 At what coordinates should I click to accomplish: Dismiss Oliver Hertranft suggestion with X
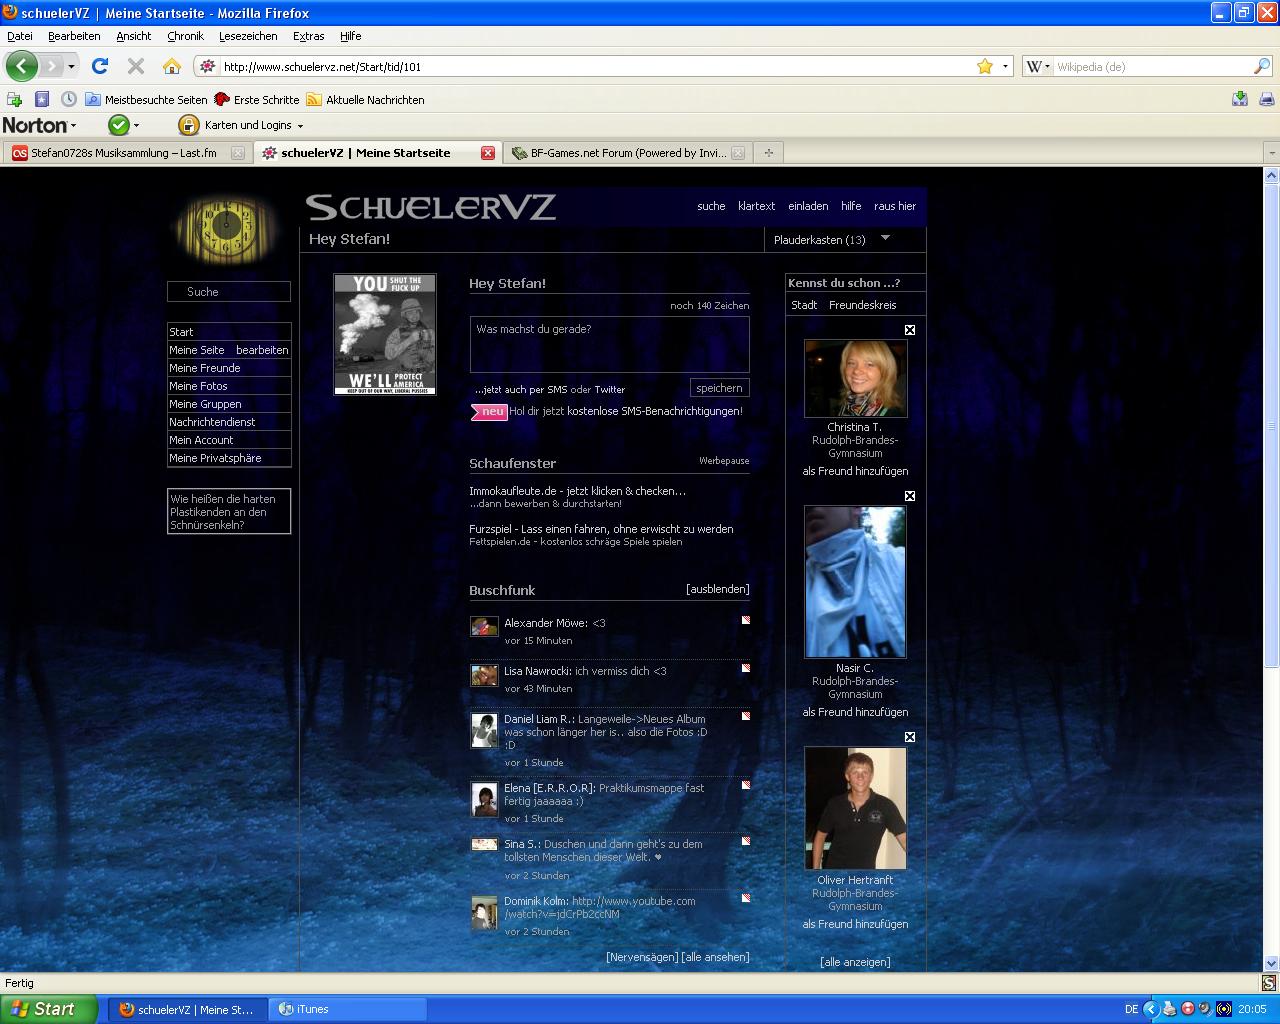coord(910,737)
